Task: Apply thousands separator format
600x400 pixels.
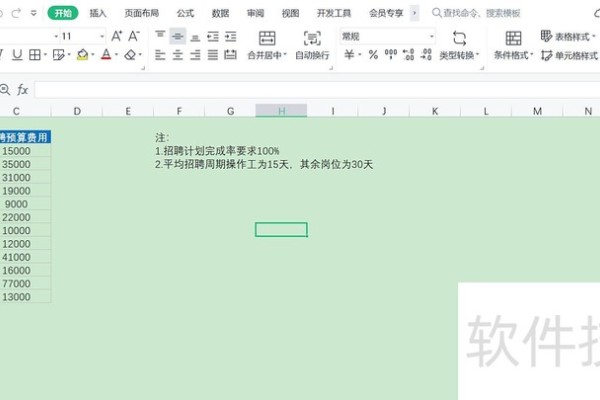Action: coord(391,54)
